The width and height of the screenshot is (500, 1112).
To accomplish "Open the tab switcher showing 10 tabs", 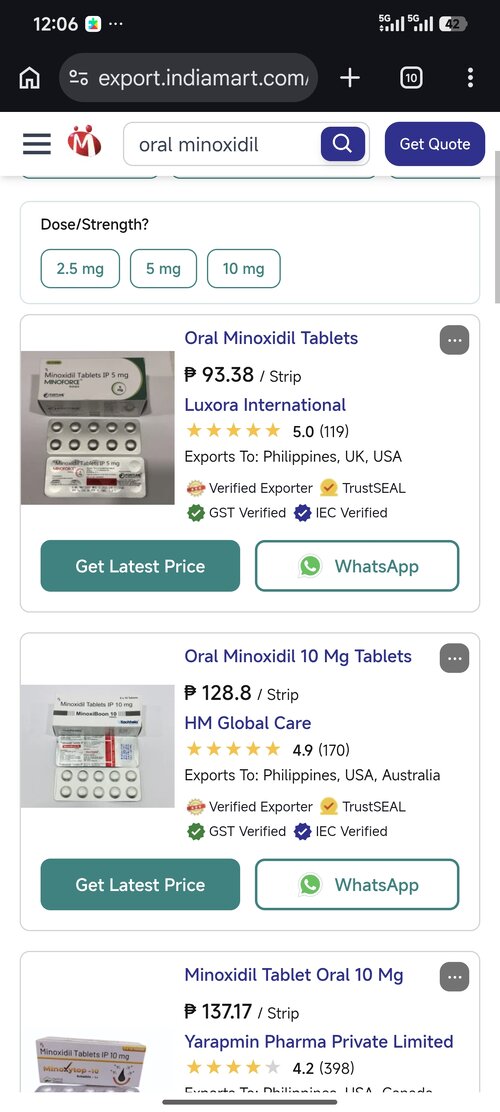I will pyautogui.click(x=411, y=78).
